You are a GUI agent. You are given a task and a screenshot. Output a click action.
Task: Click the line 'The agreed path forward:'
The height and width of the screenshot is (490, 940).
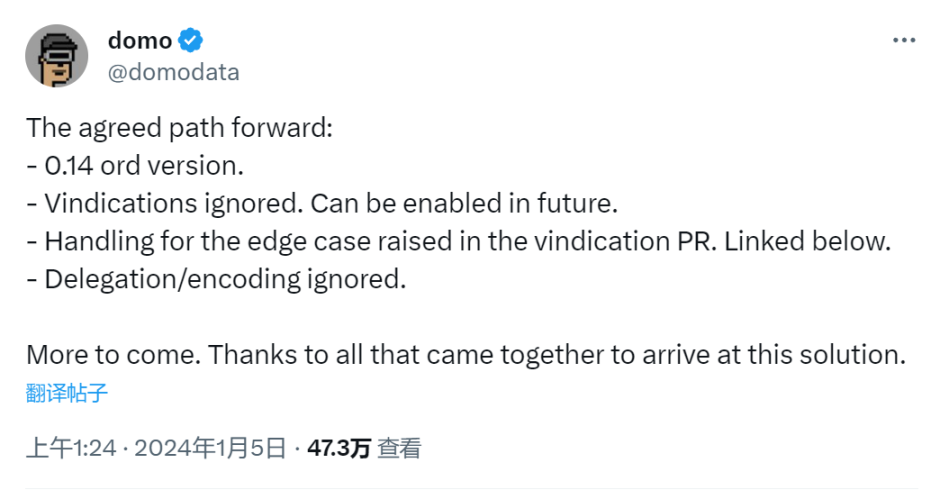(179, 128)
